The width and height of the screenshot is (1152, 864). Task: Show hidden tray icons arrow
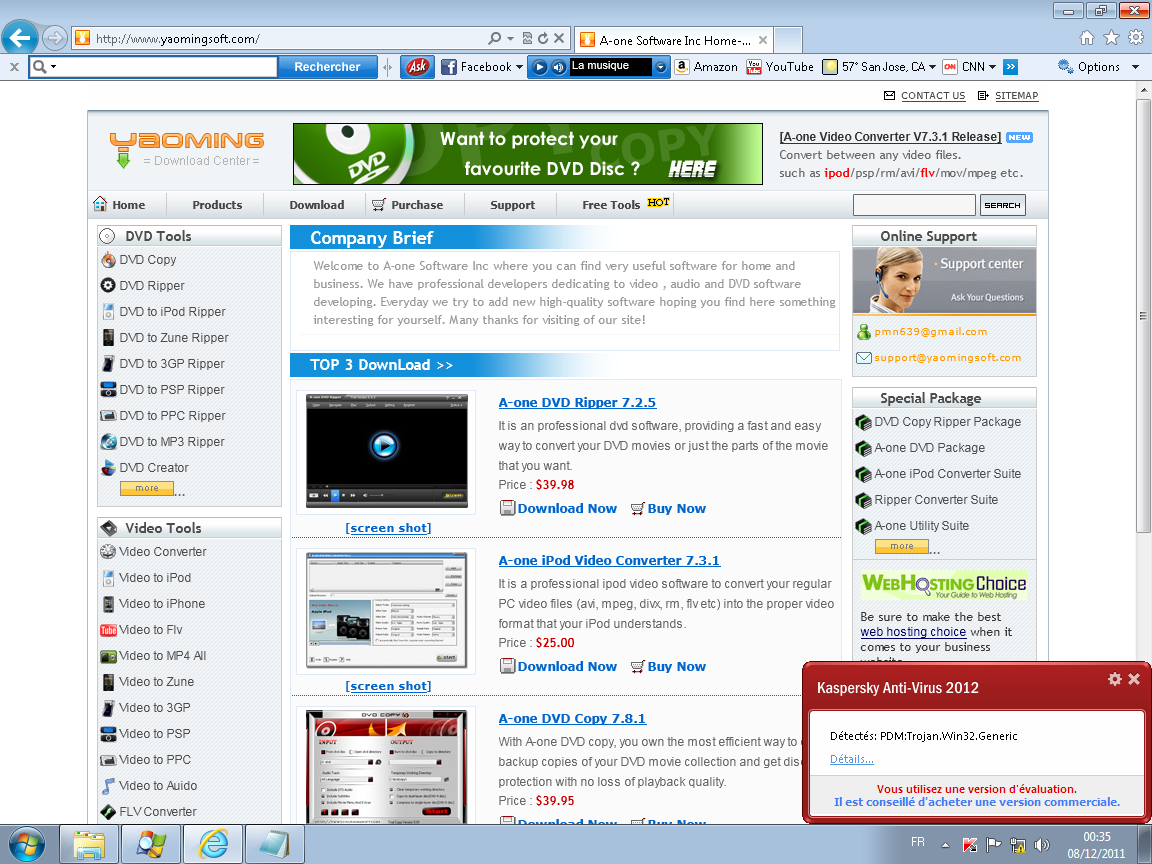coord(946,845)
